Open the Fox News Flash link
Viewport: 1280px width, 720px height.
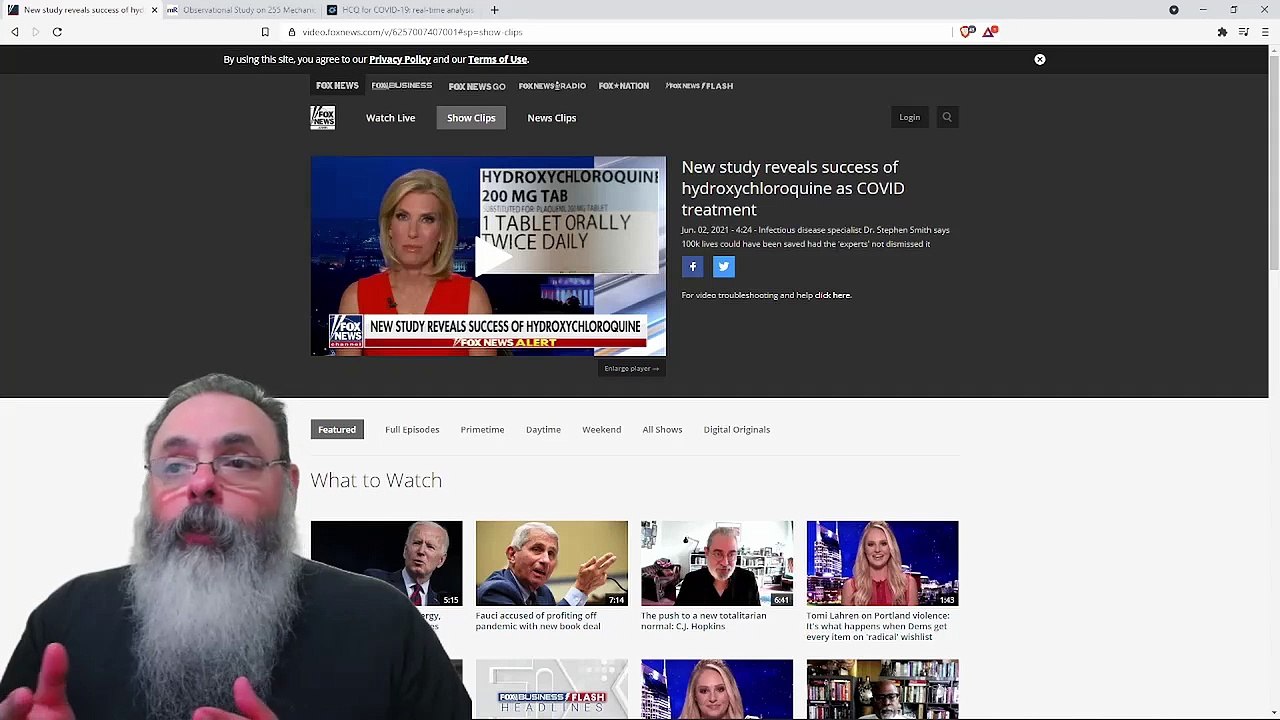point(699,86)
